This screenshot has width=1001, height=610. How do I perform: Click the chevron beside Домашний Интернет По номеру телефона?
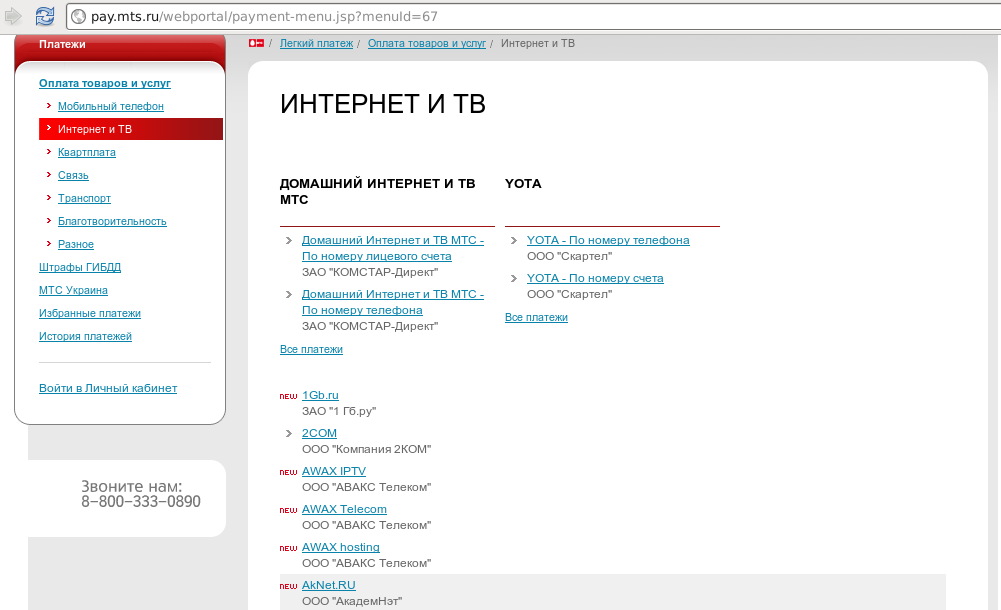click(x=289, y=295)
